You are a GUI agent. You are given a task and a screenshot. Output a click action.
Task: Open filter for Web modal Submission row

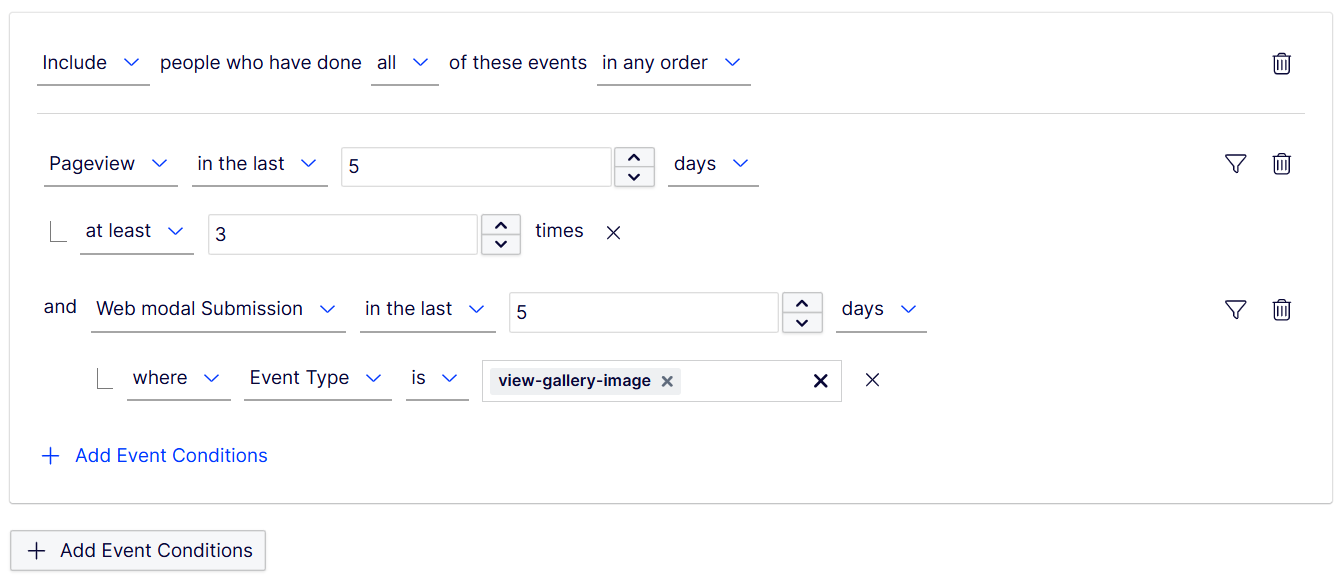pos(1235,310)
